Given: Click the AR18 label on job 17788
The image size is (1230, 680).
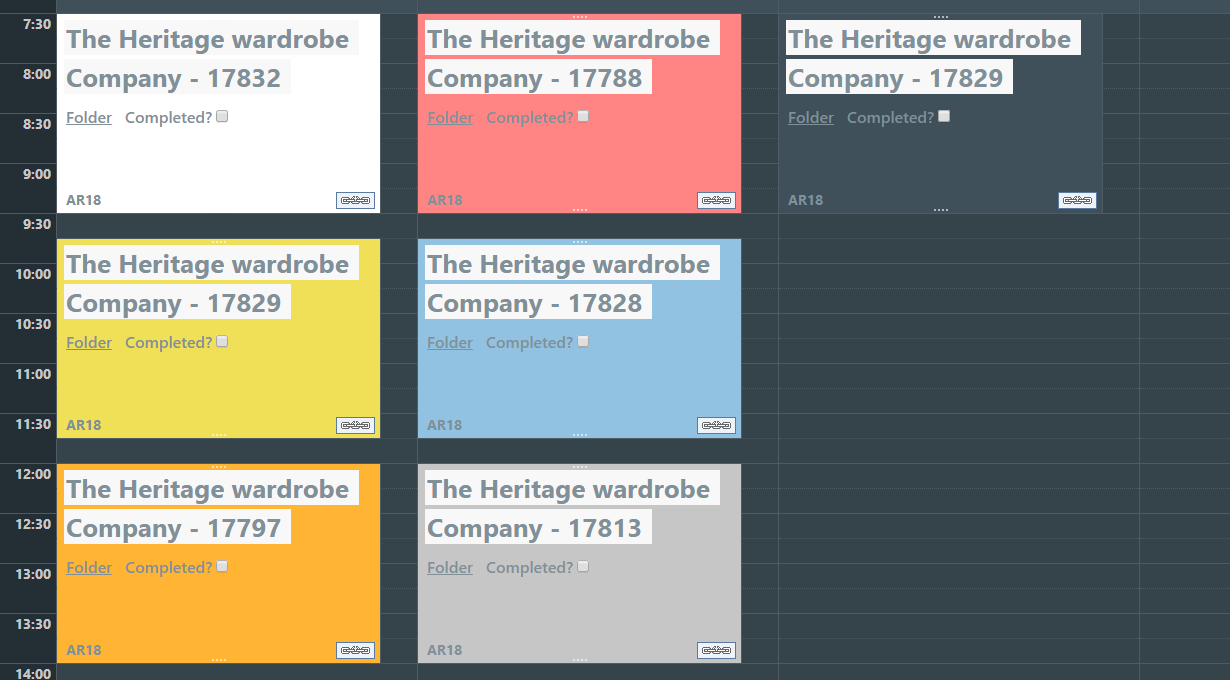Looking at the screenshot, I should coord(445,200).
